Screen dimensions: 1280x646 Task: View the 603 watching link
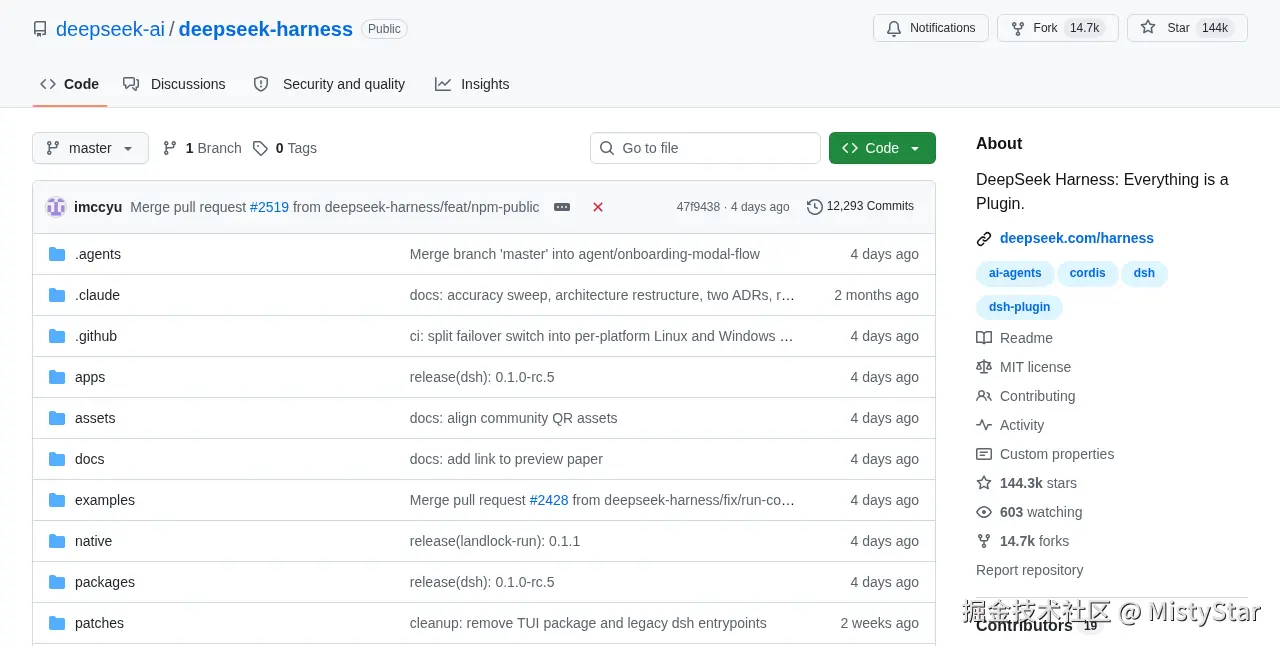[1041, 512]
